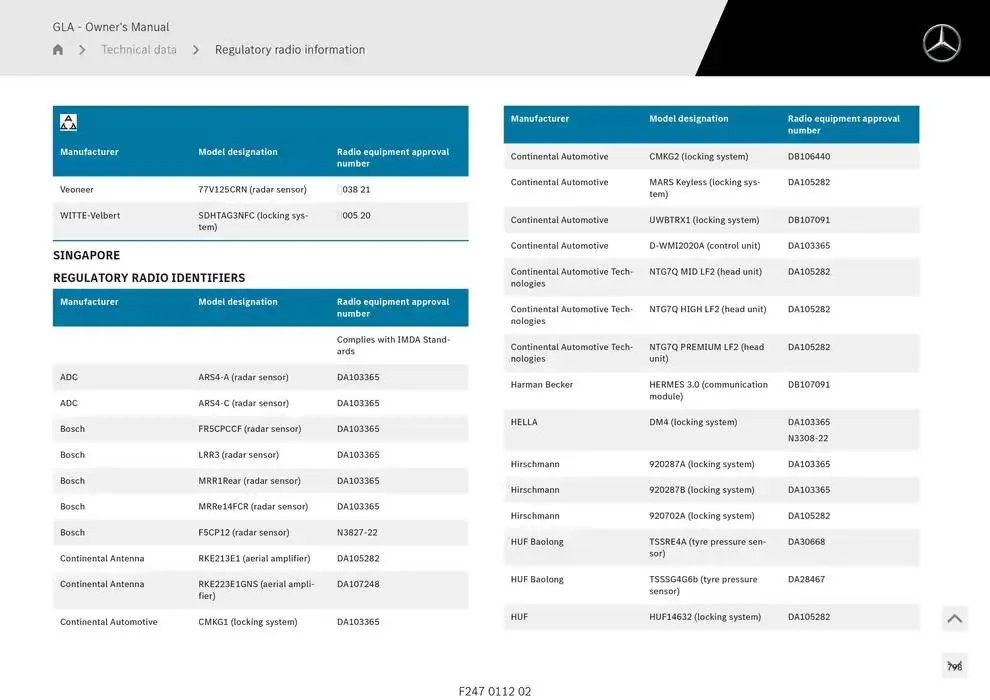Click the chevron after Technical data

pyautogui.click(x=196, y=50)
